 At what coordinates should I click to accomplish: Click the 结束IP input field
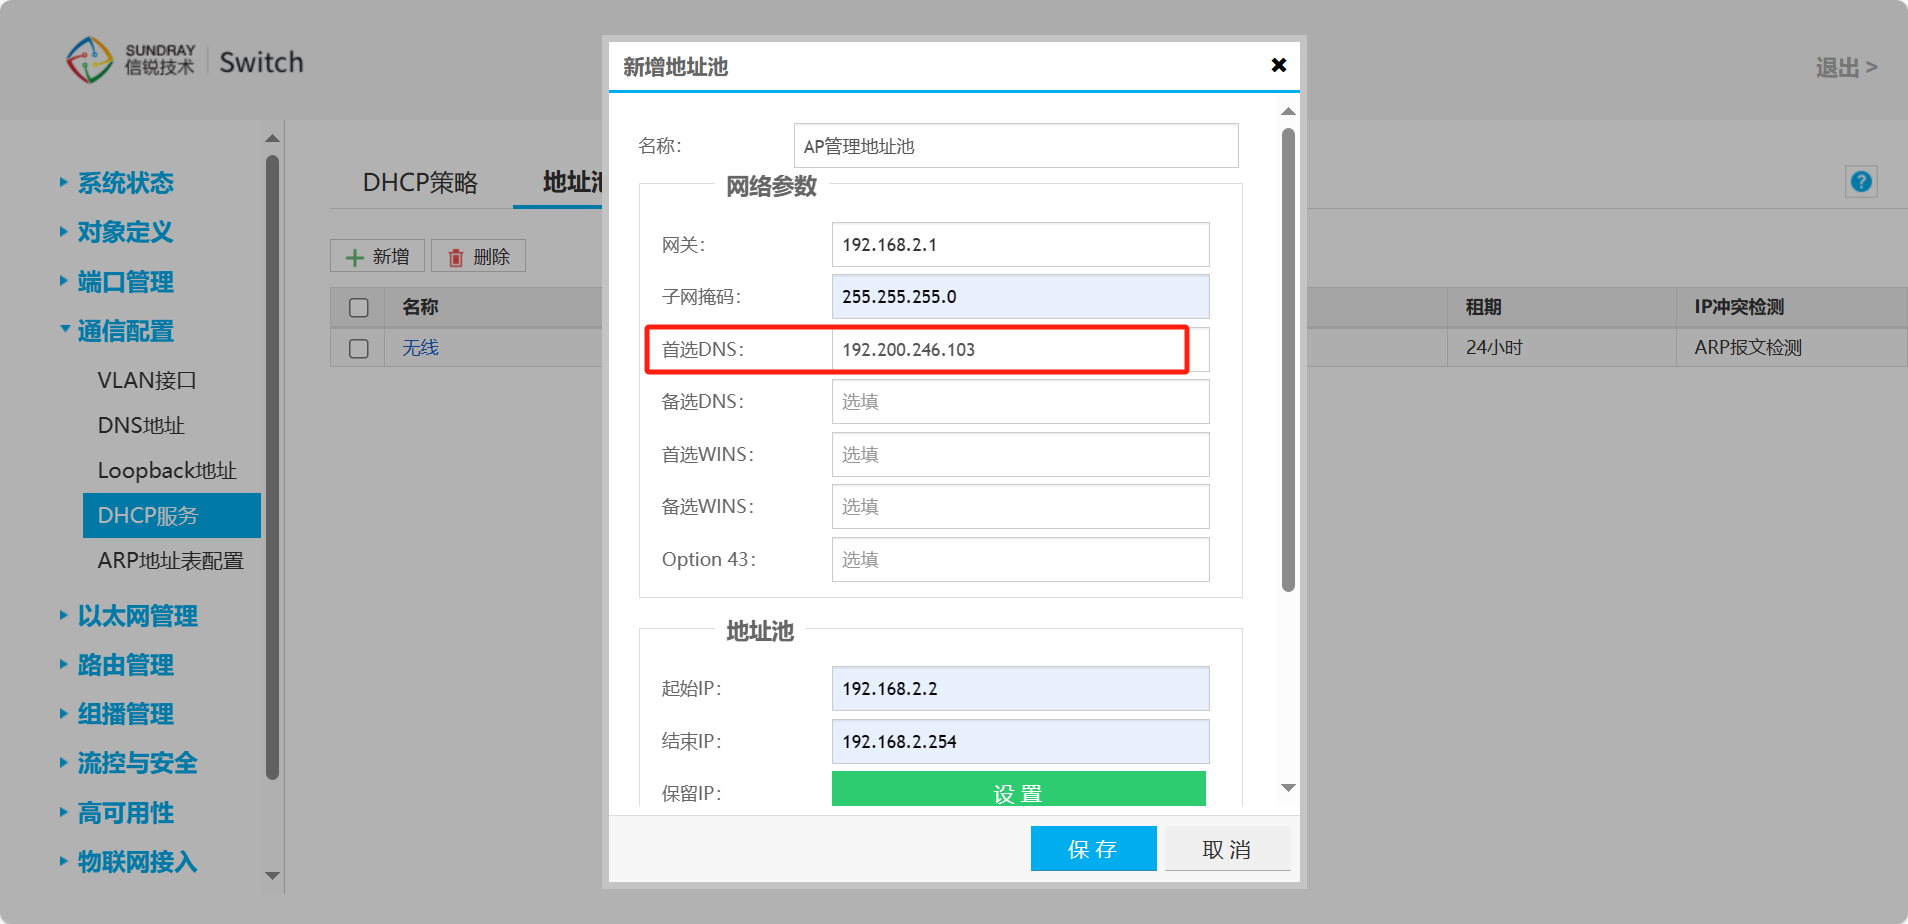tap(1020, 741)
